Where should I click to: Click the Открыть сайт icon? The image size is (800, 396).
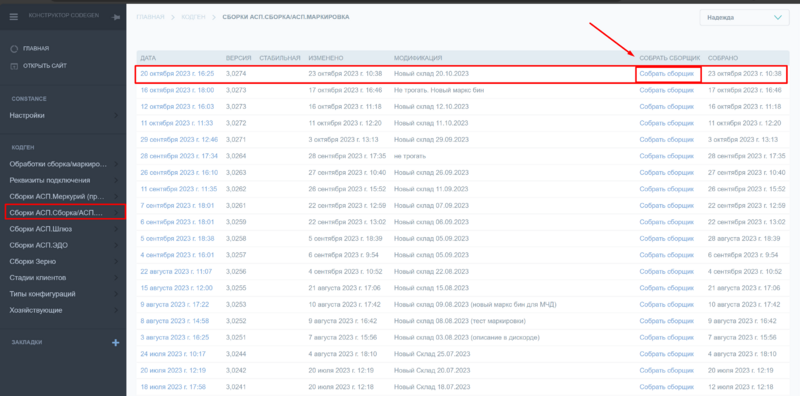14,66
